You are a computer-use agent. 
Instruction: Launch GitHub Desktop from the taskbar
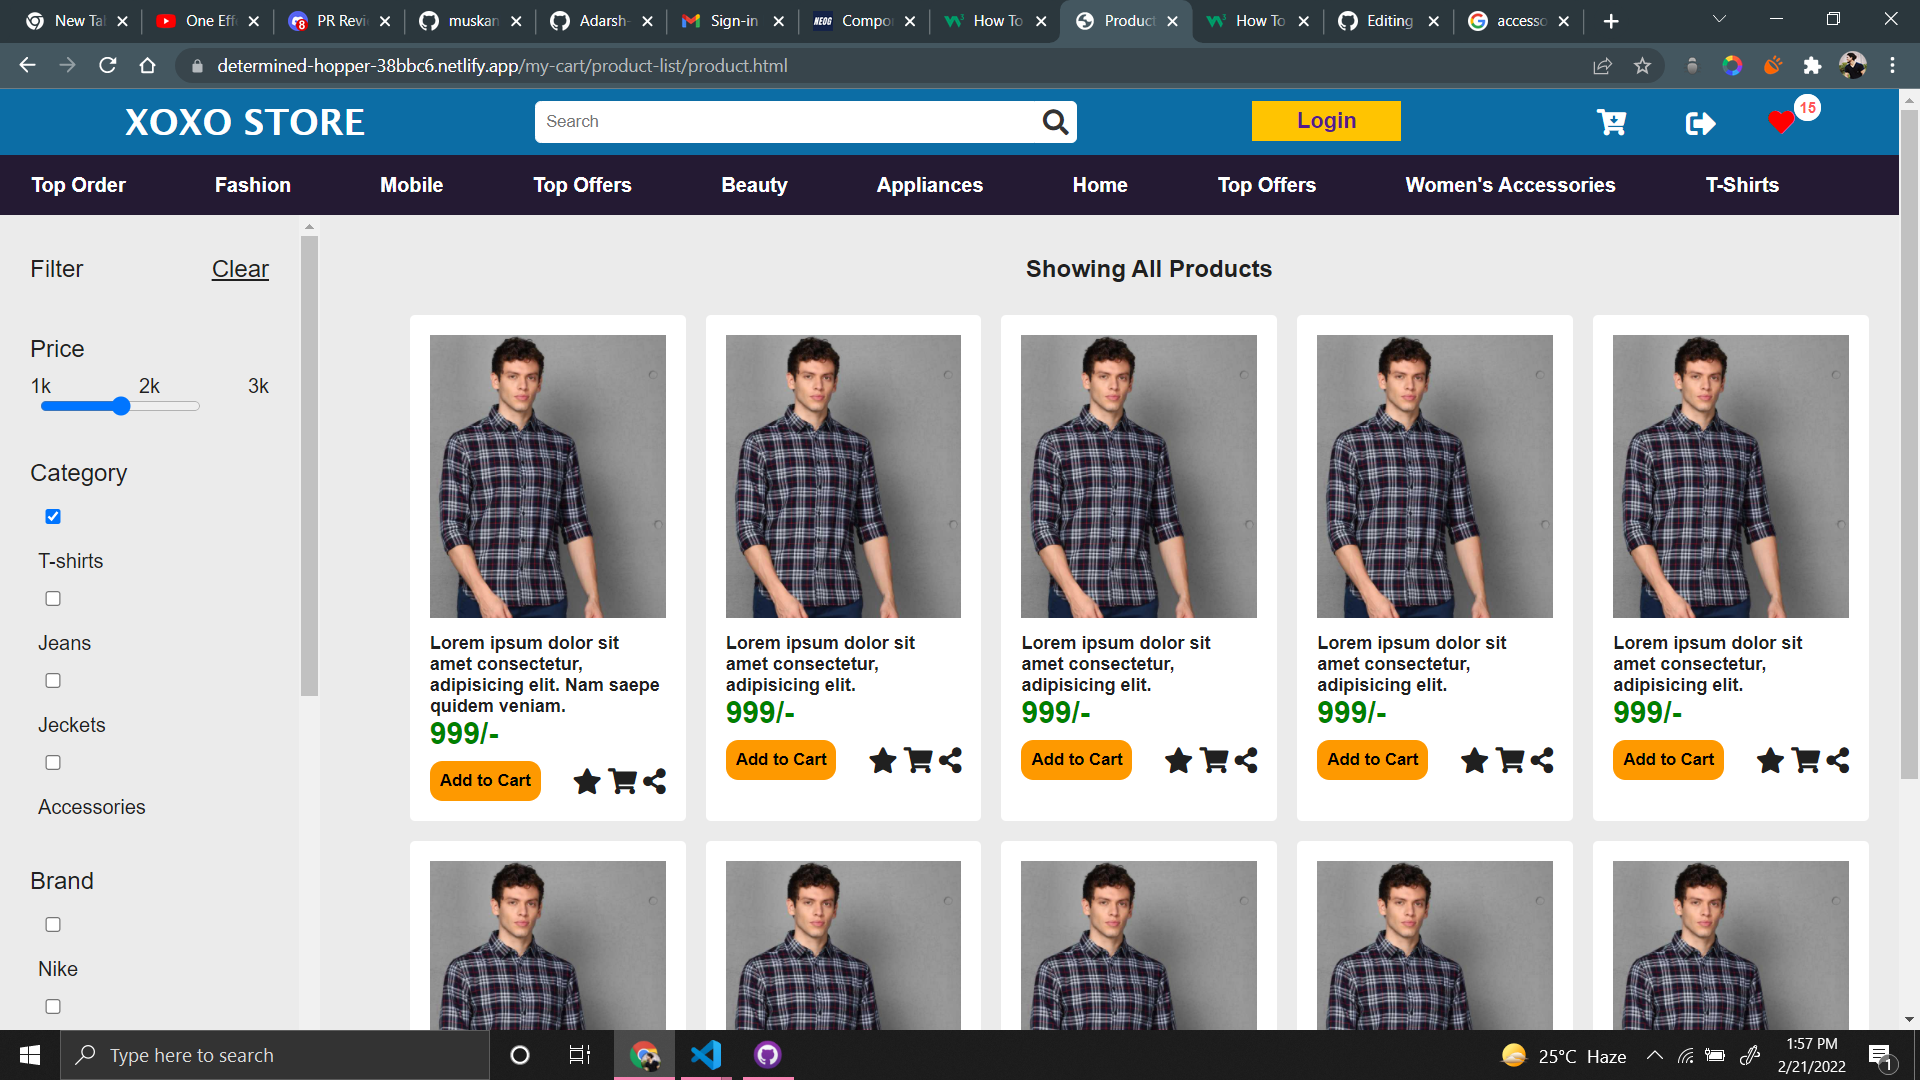(x=766, y=1054)
